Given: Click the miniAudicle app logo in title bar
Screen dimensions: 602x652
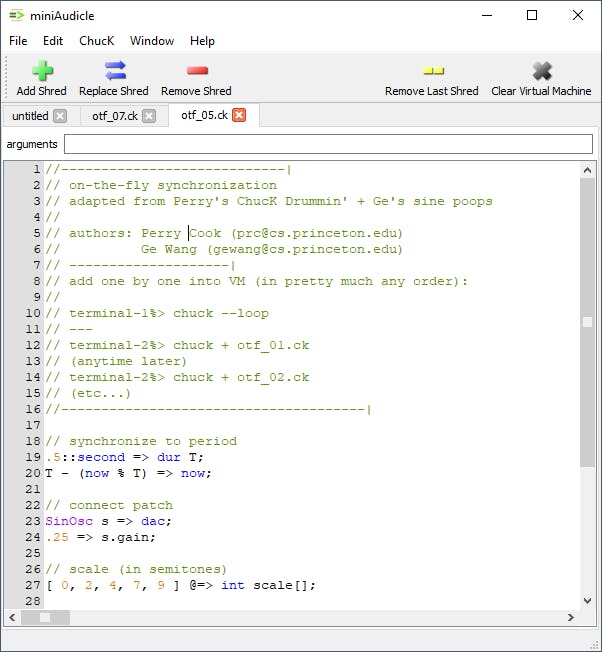Looking at the screenshot, I should (x=17, y=16).
